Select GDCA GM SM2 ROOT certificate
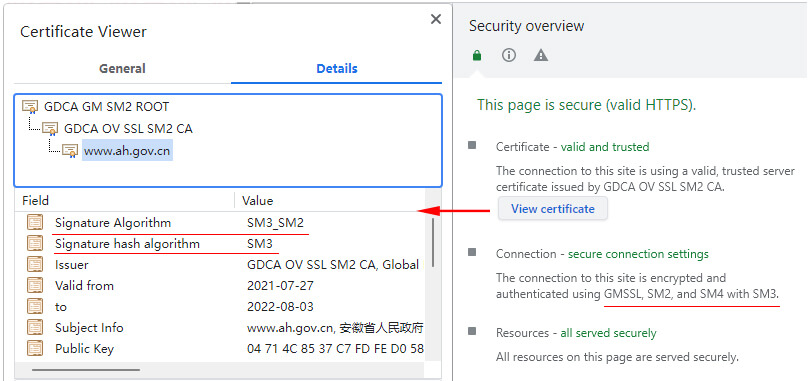 107,107
